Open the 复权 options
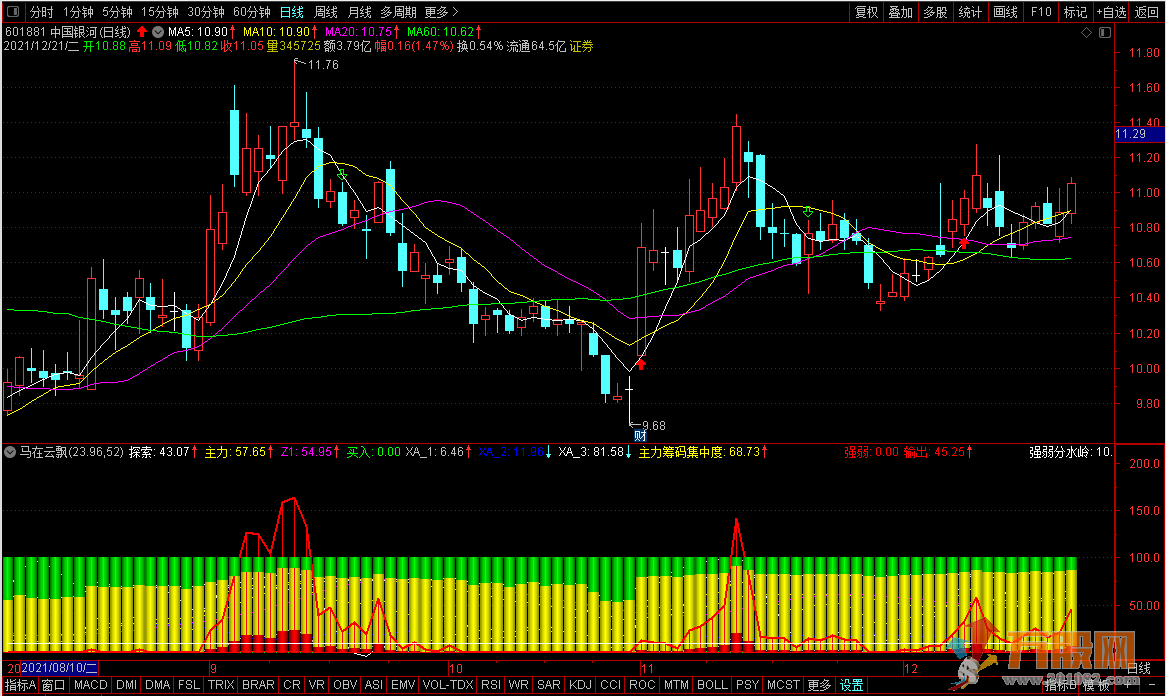 [x=866, y=12]
